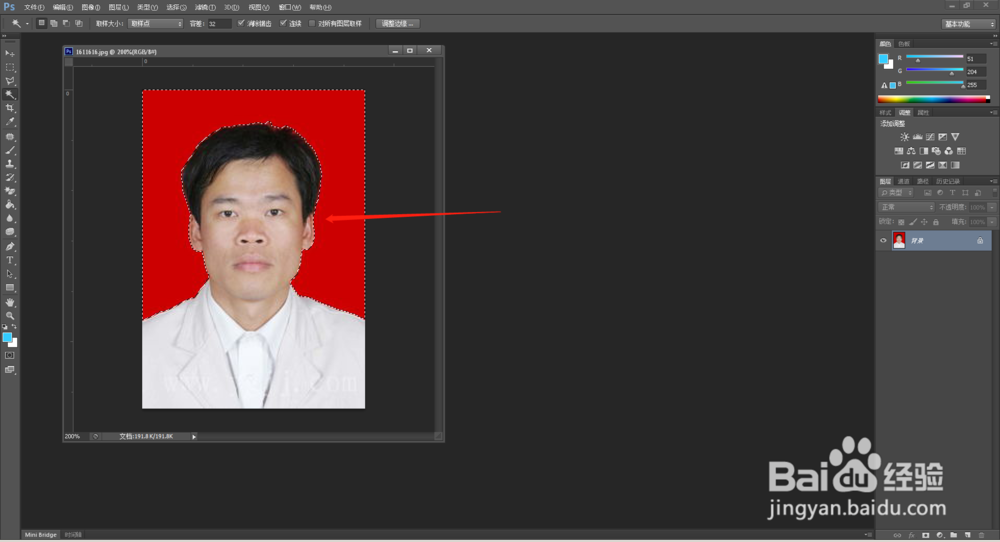Select the Crop tool
The image size is (1000, 542).
10,108
